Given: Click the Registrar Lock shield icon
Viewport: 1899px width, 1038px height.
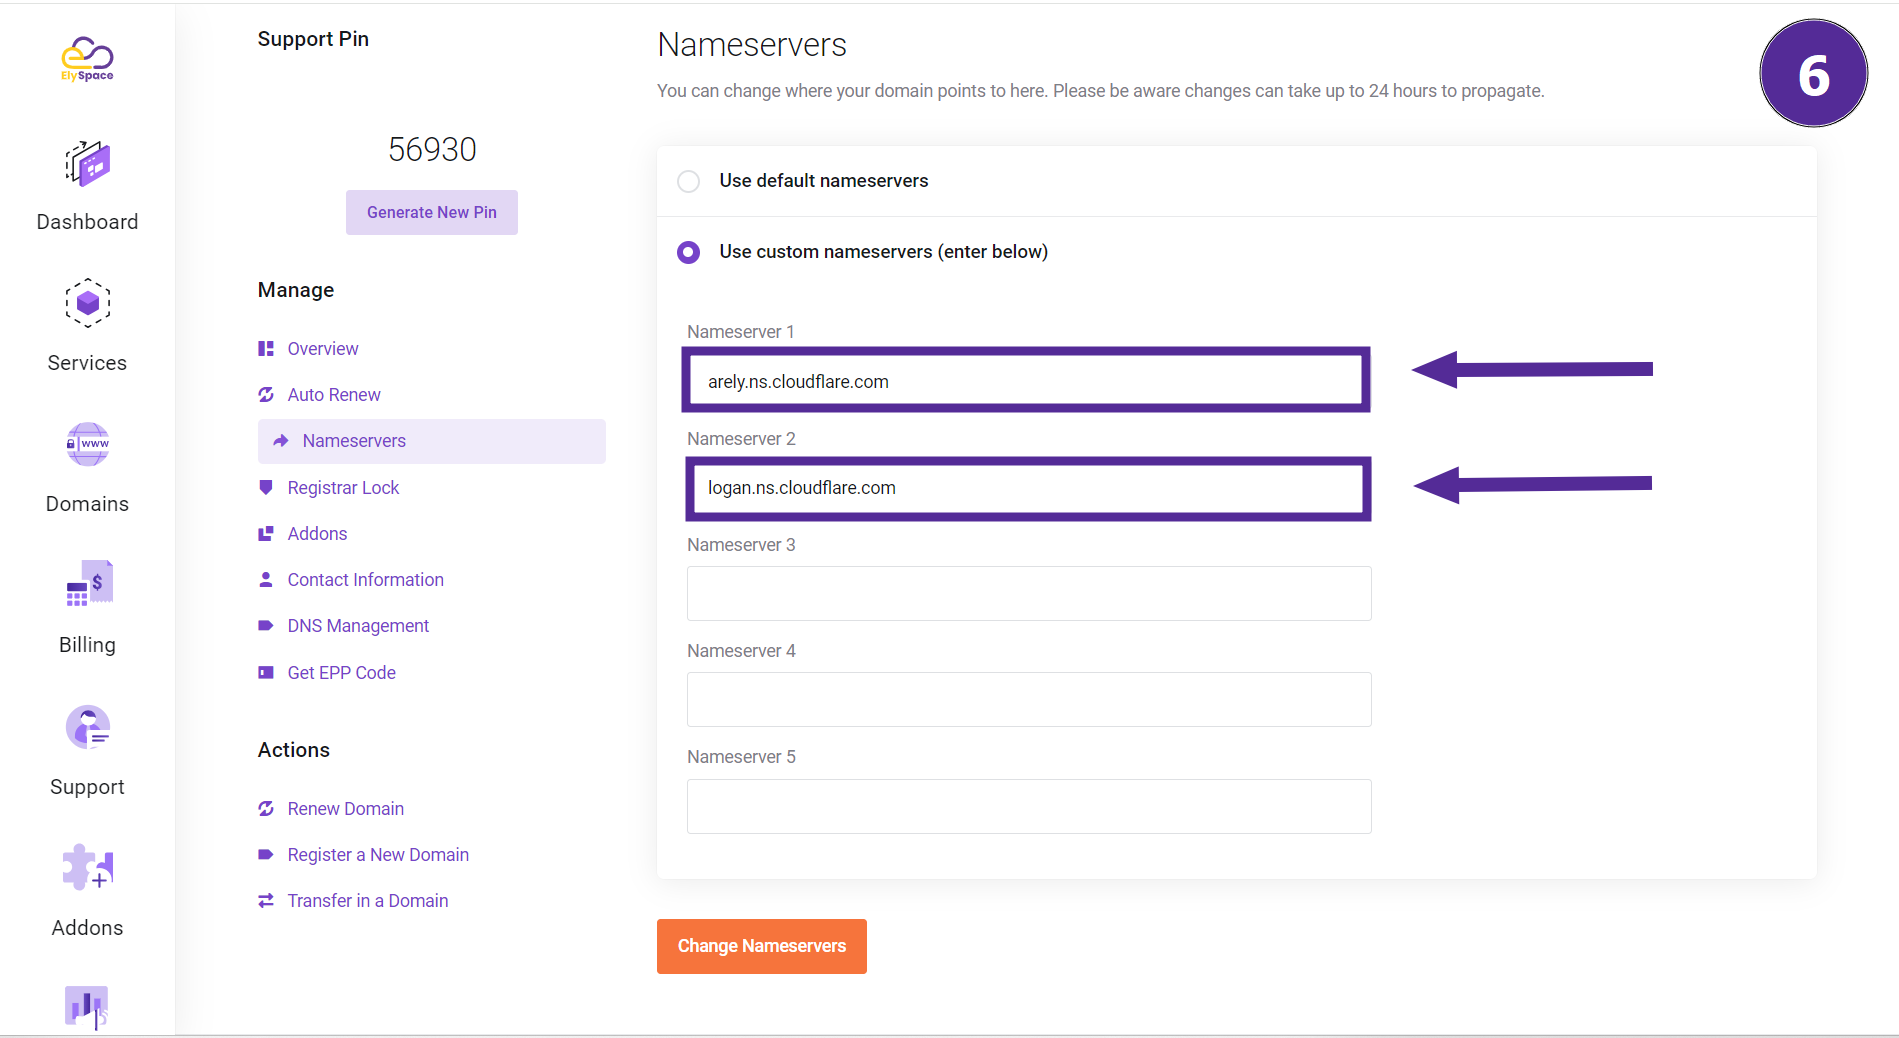Looking at the screenshot, I should [266, 488].
